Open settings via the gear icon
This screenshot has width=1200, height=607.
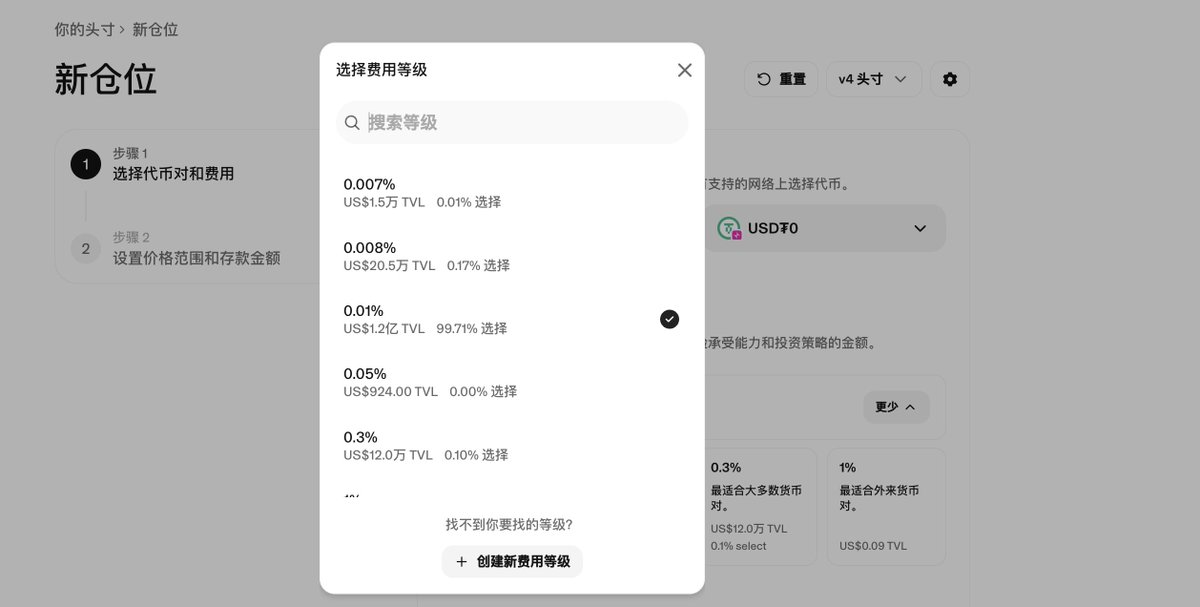(x=950, y=79)
